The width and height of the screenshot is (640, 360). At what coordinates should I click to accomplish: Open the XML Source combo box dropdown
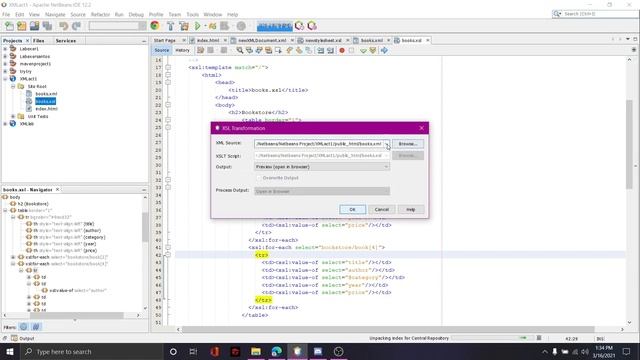[386, 144]
